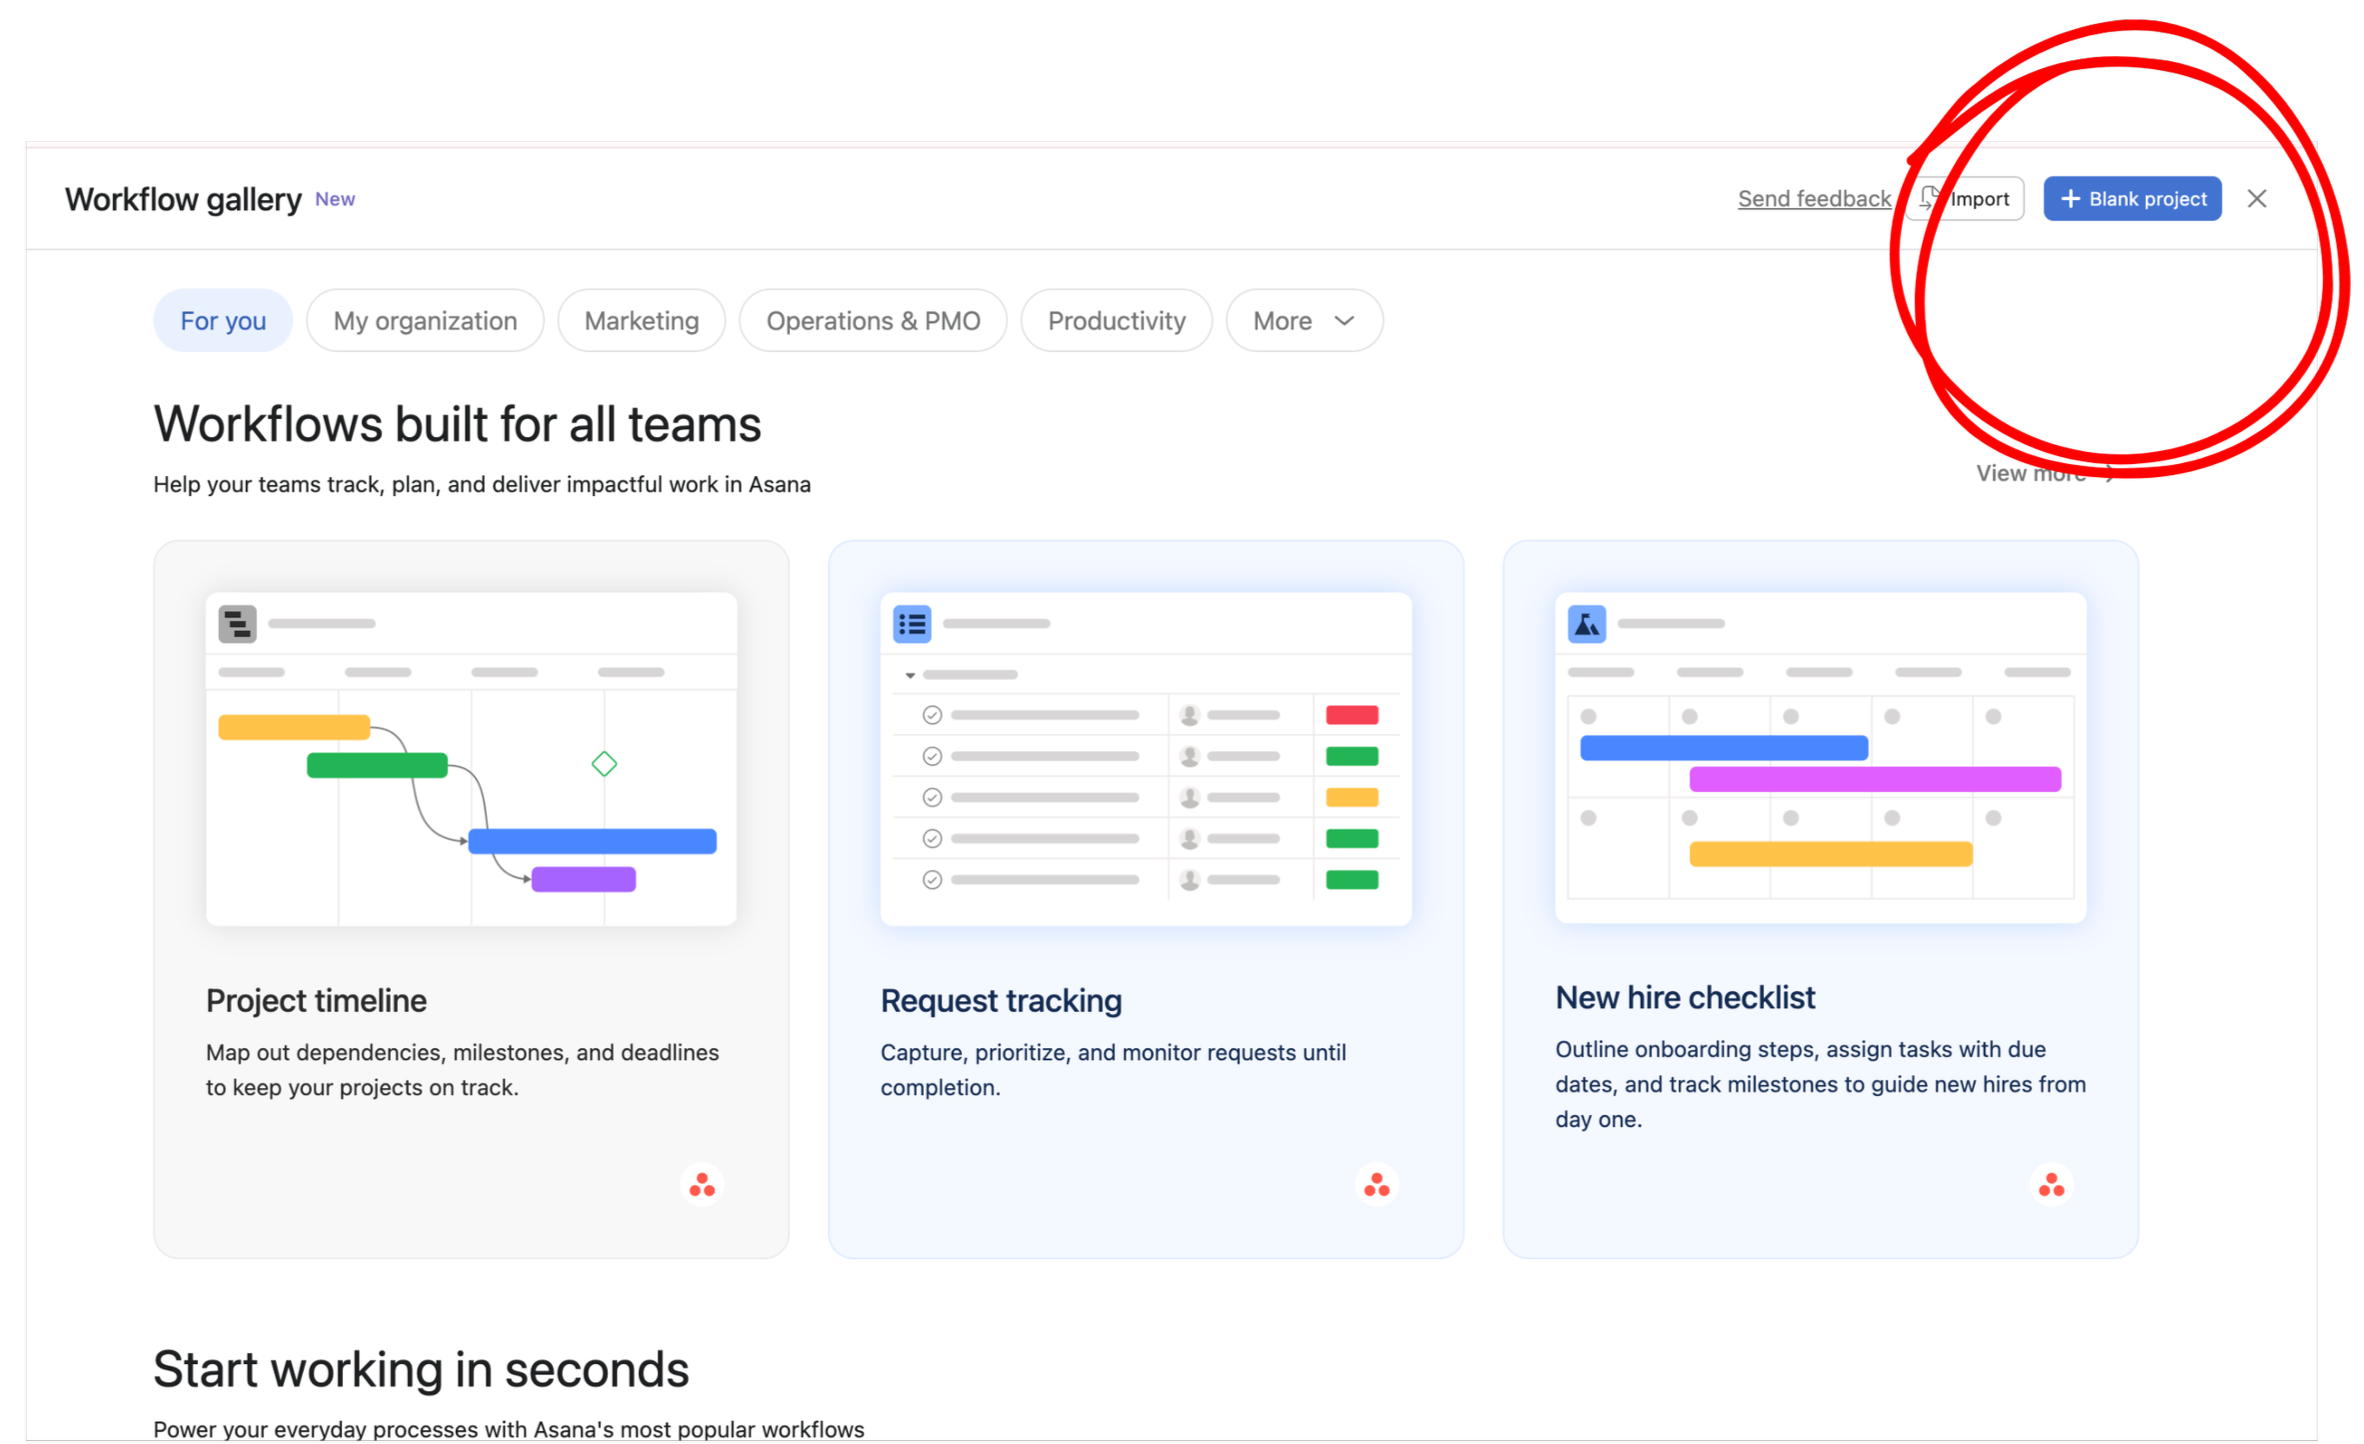Click the timeline icon in Project timeline preview
This screenshot has width=2364, height=1444.
[x=237, y=624]
